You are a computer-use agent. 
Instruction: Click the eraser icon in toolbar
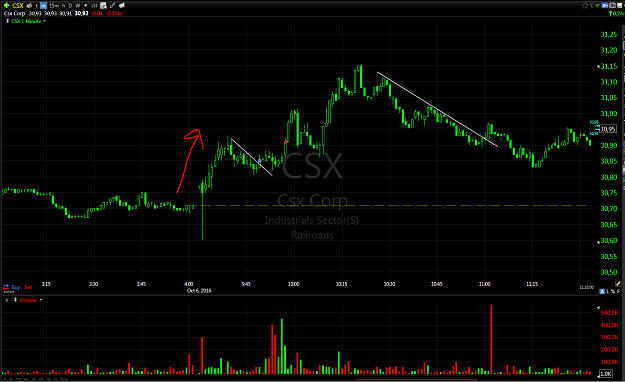click(x=122, y=5)
